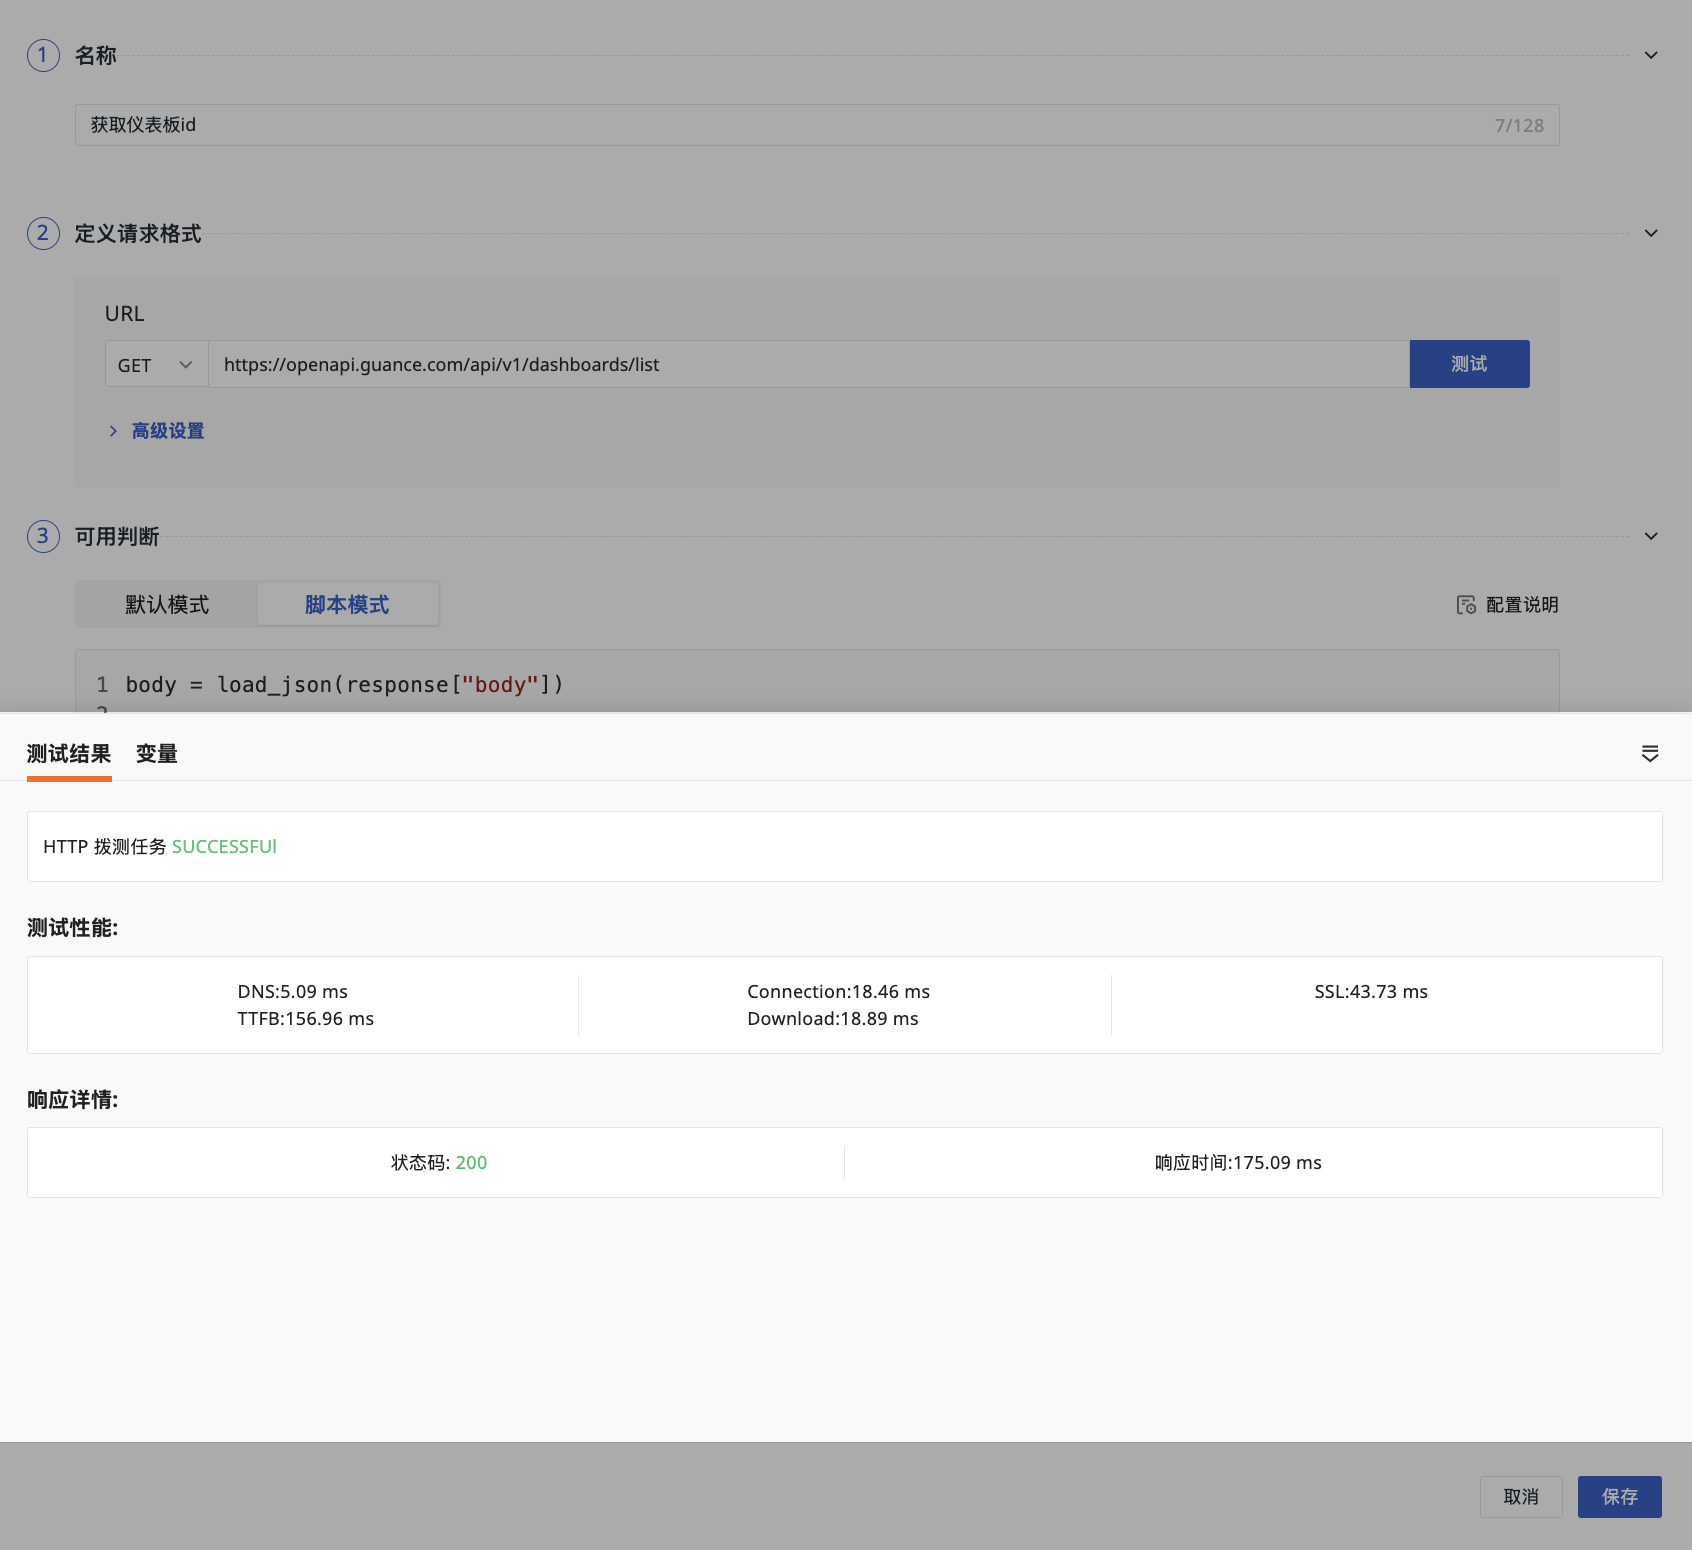This screenshot has height=1550, width=1692.
Task: Select the 测试结果 tab
Action: tap(69, 754)
